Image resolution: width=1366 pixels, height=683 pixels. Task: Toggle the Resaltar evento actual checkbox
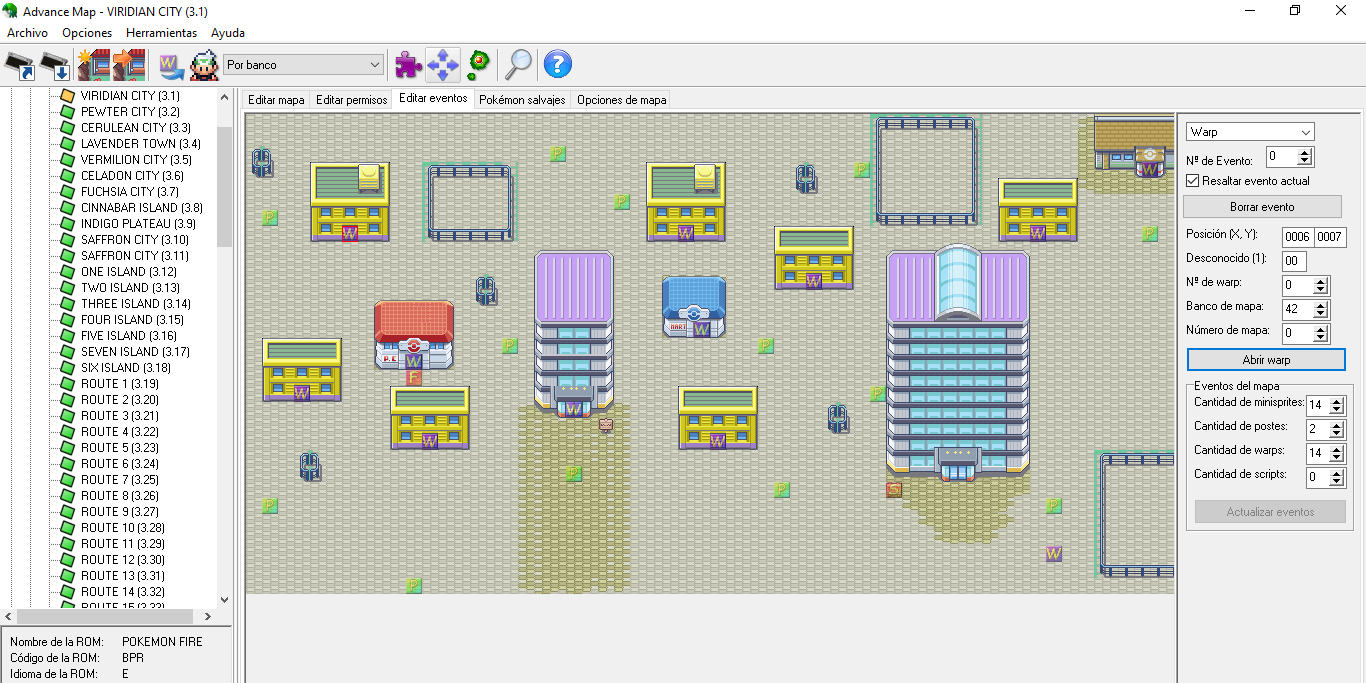[1192, 181]
